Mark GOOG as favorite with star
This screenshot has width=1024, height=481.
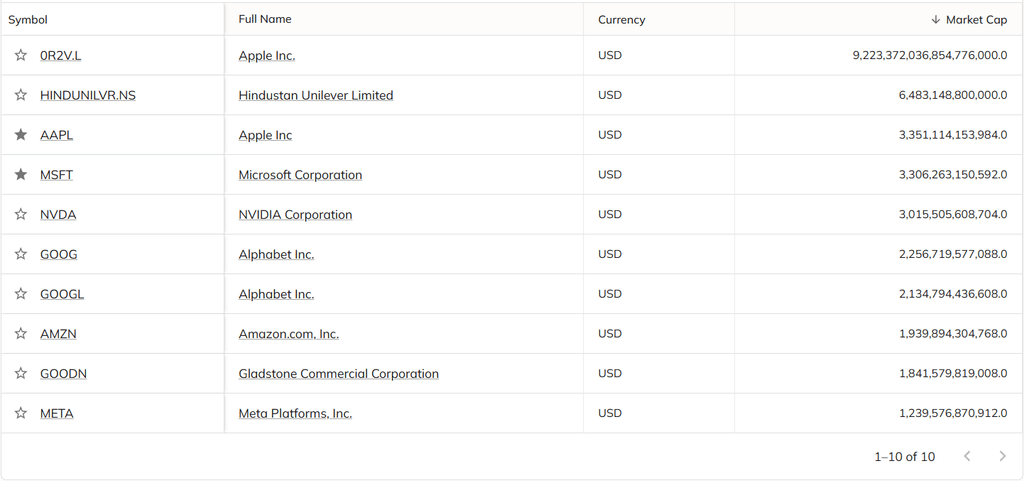coord(20,254)
